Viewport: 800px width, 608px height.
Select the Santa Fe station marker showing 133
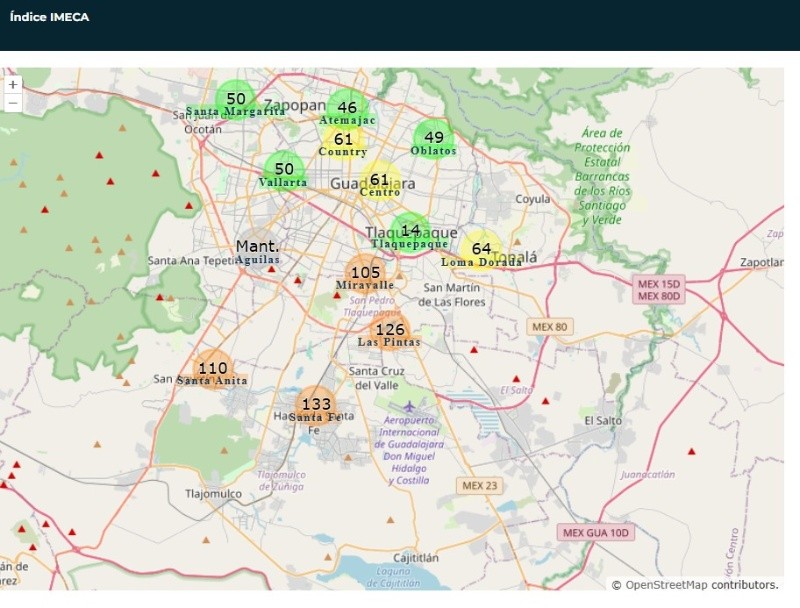[316, 405]
